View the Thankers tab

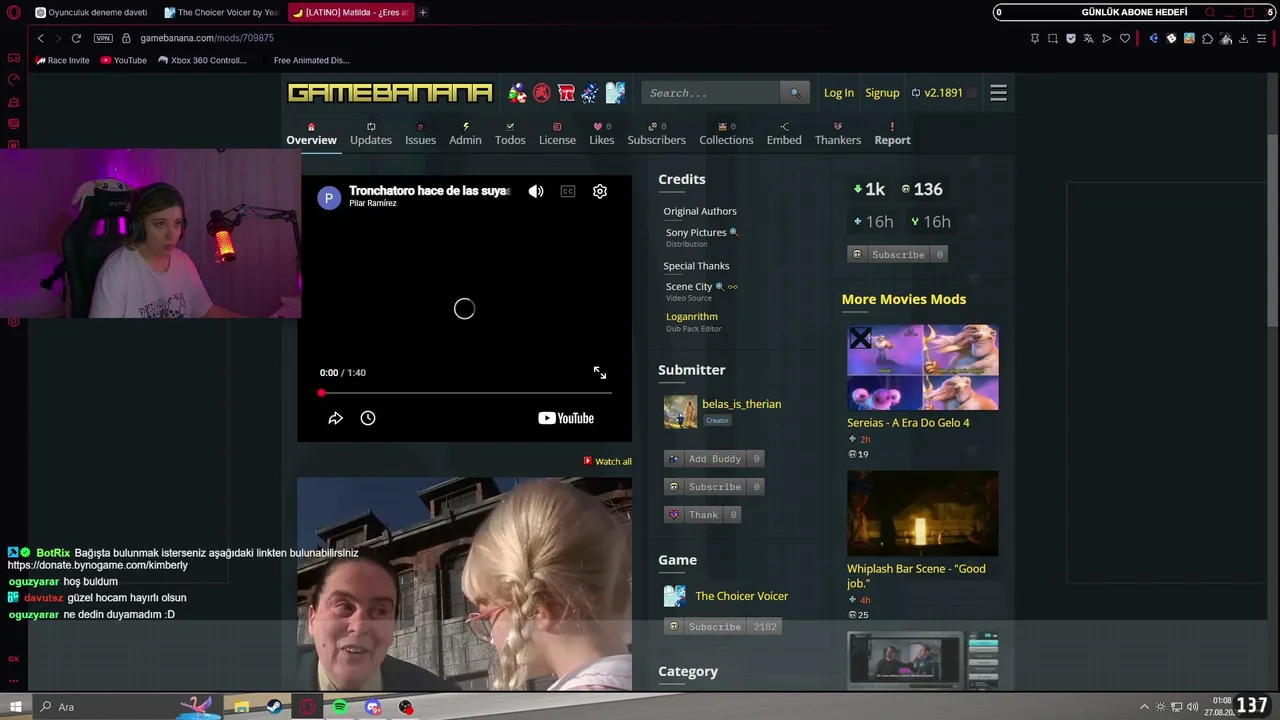coord(838,134)
